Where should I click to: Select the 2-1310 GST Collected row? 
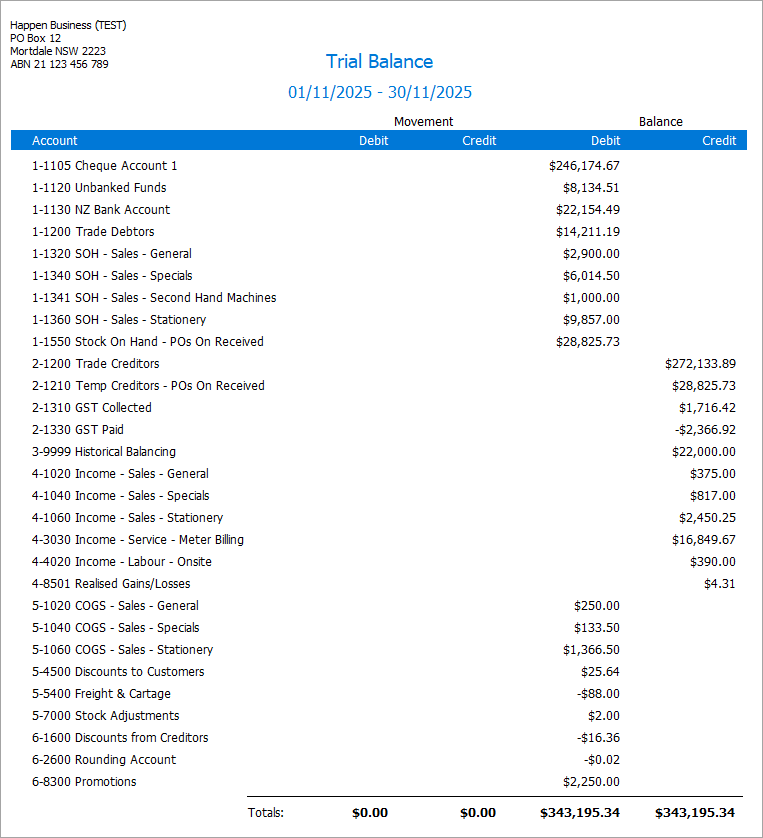[91, 407]
